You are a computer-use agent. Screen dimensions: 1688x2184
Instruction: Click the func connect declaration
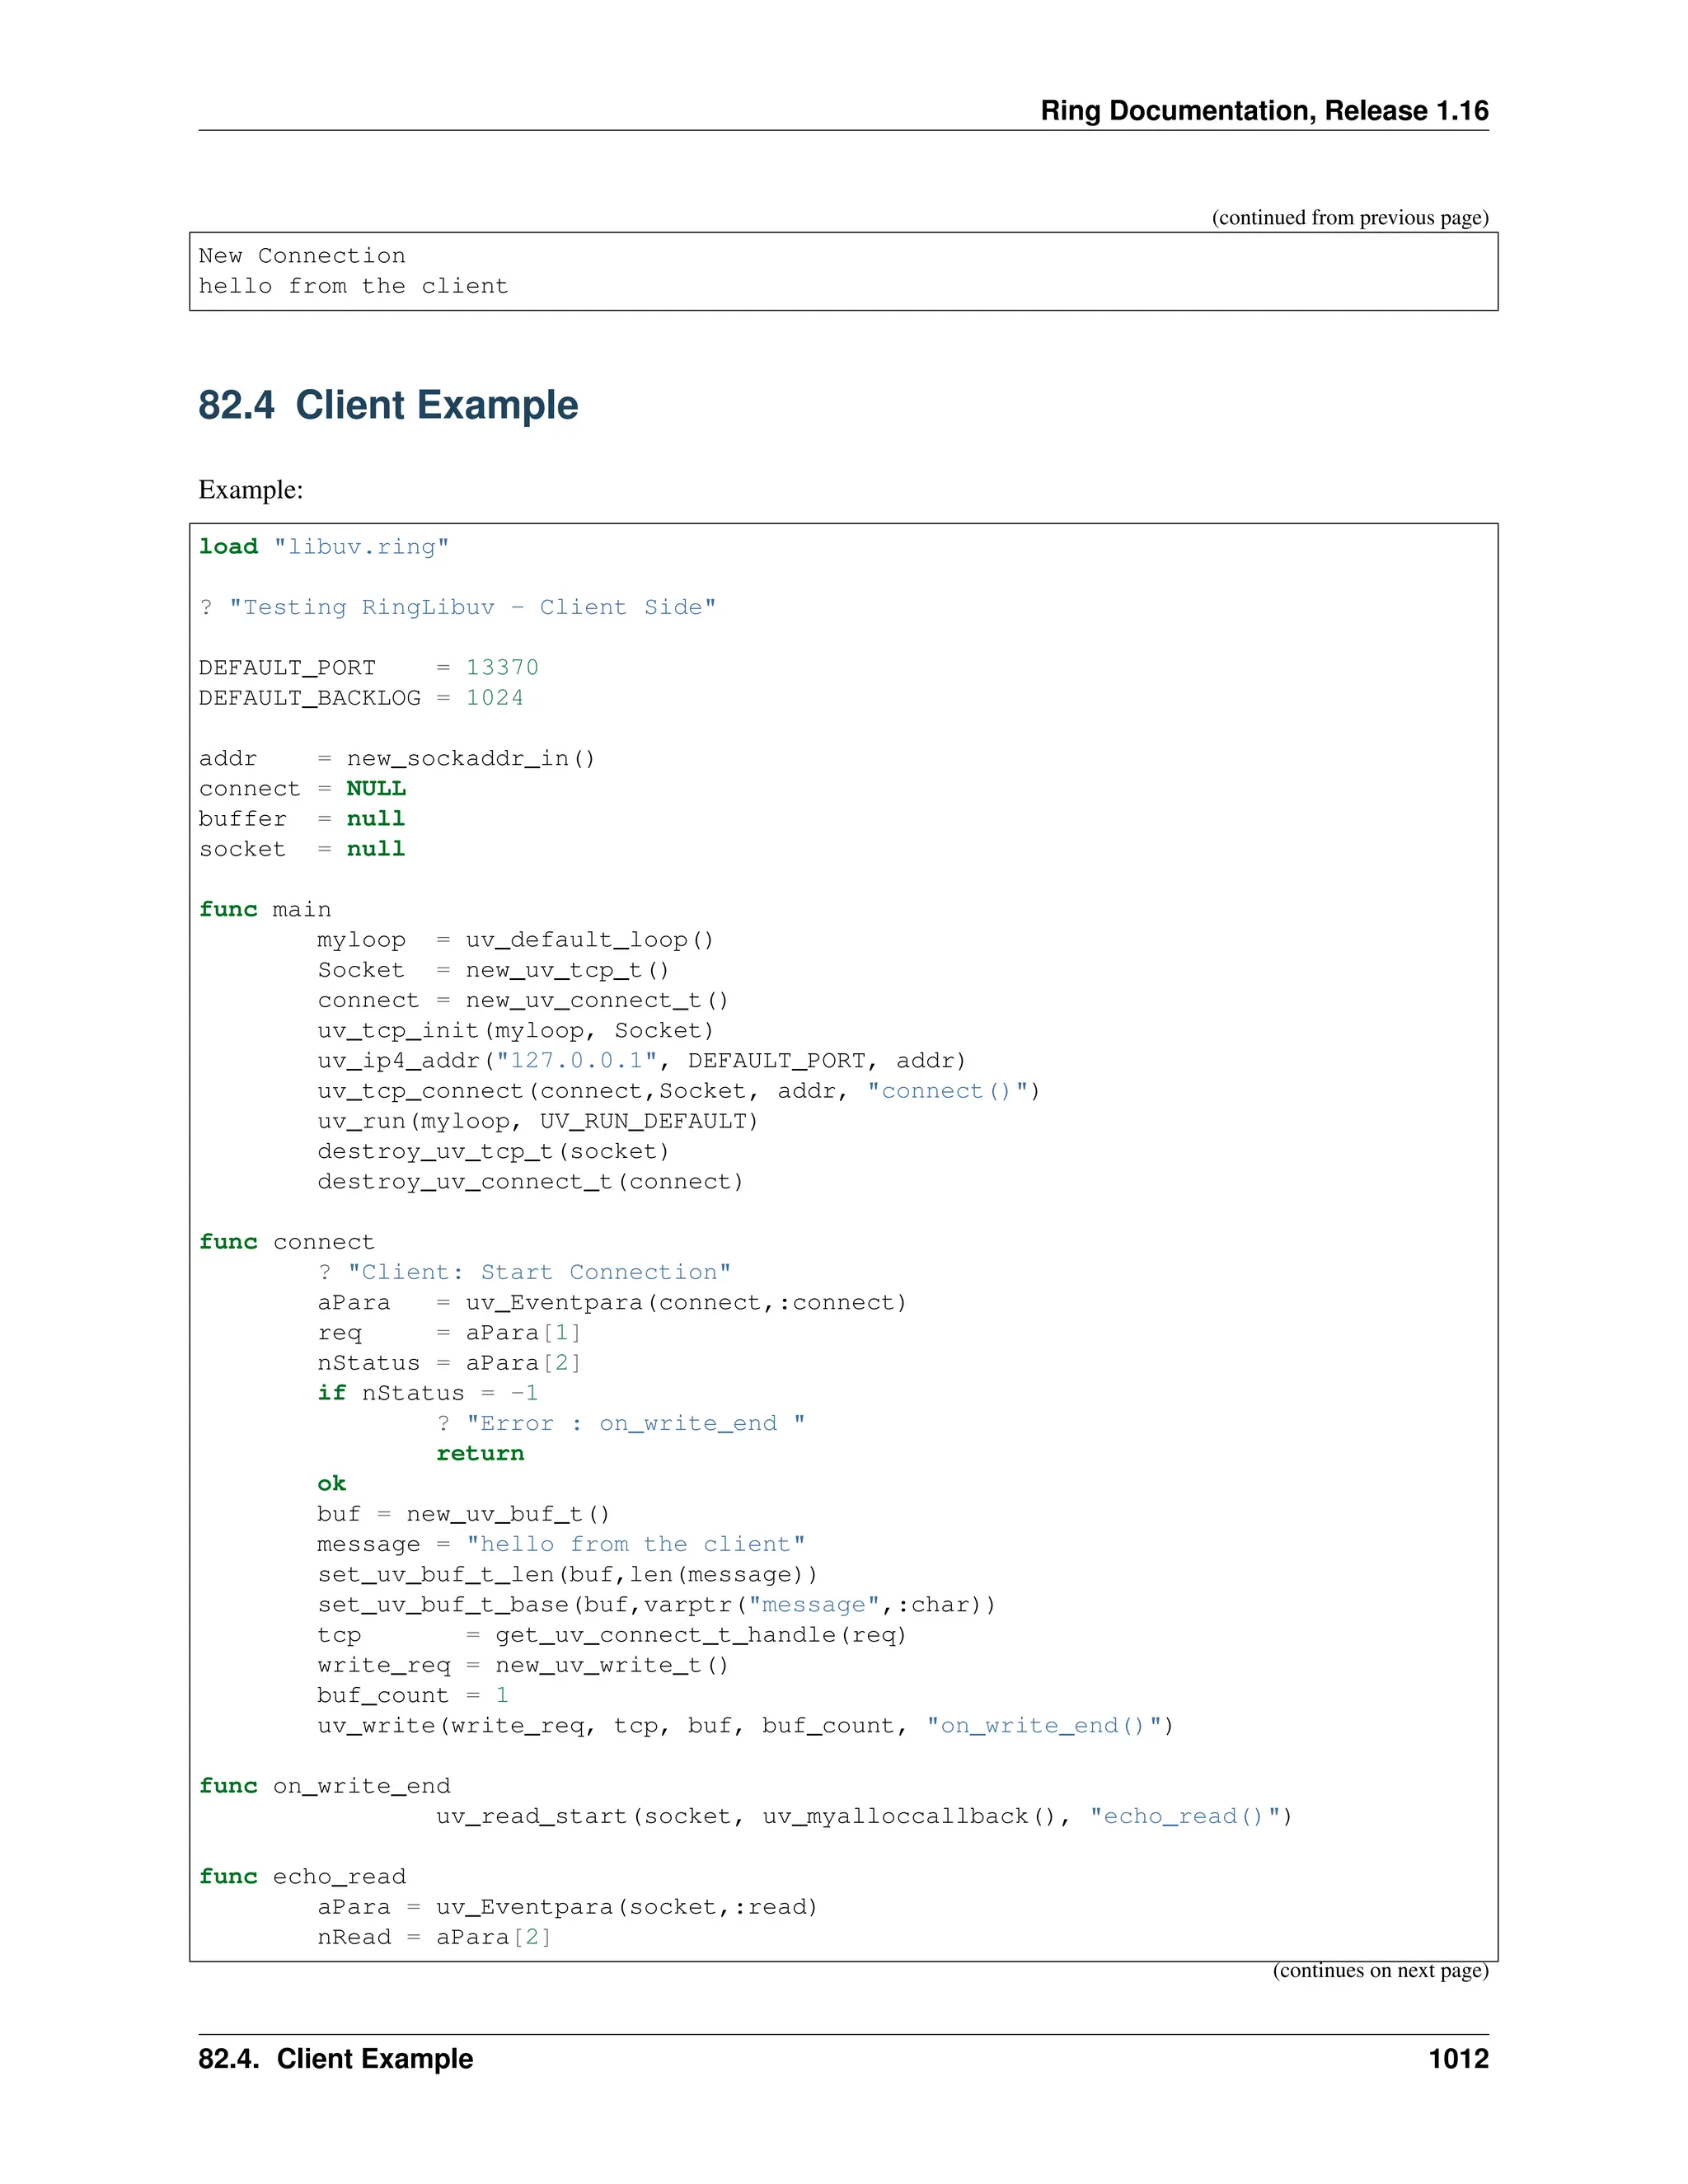click(287, 1242)
